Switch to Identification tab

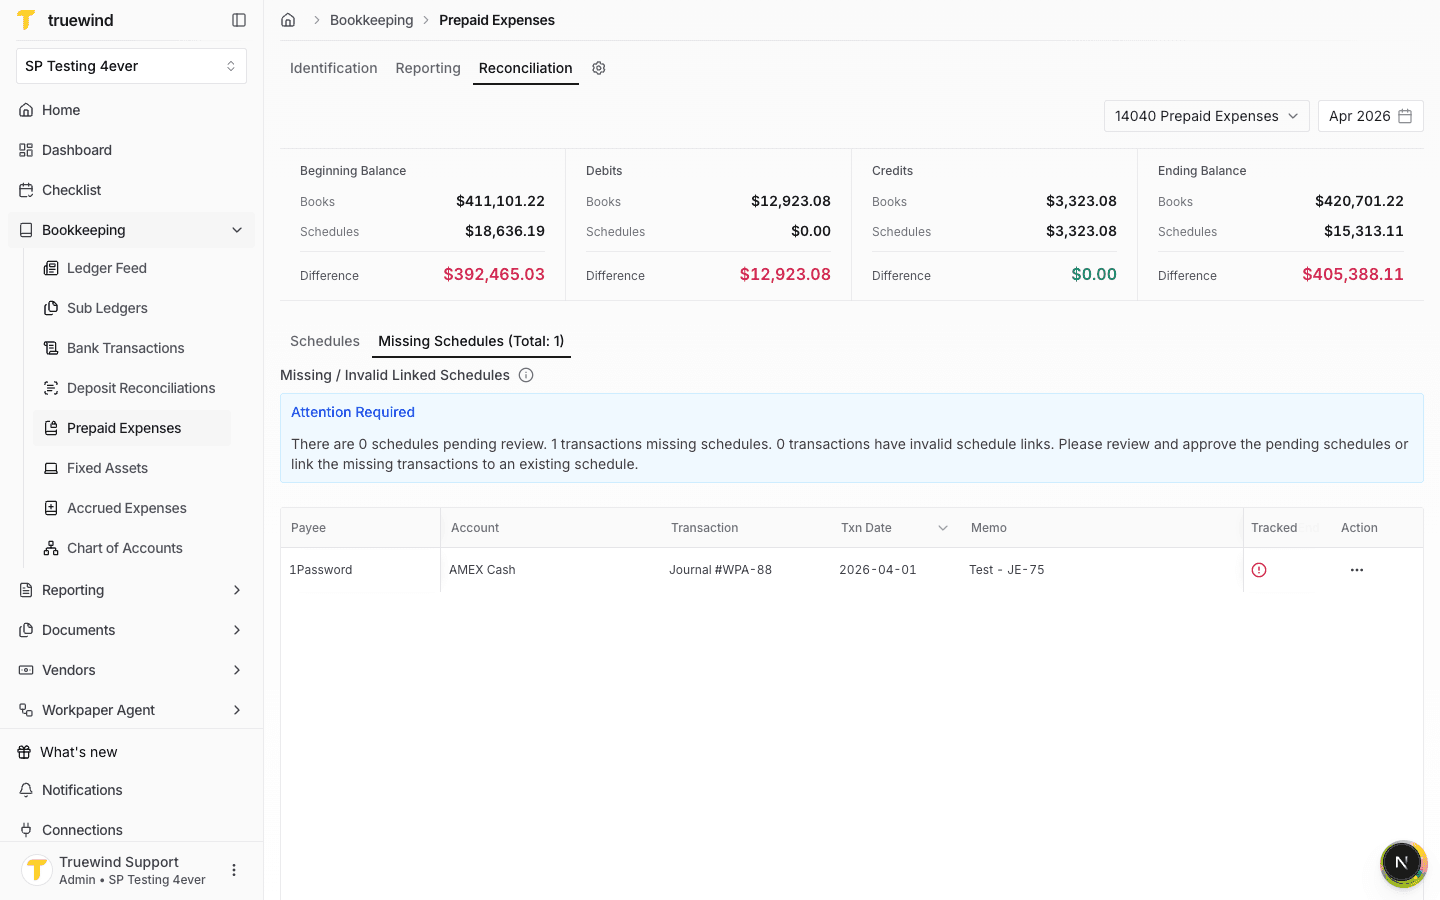[x=333, y=68]
